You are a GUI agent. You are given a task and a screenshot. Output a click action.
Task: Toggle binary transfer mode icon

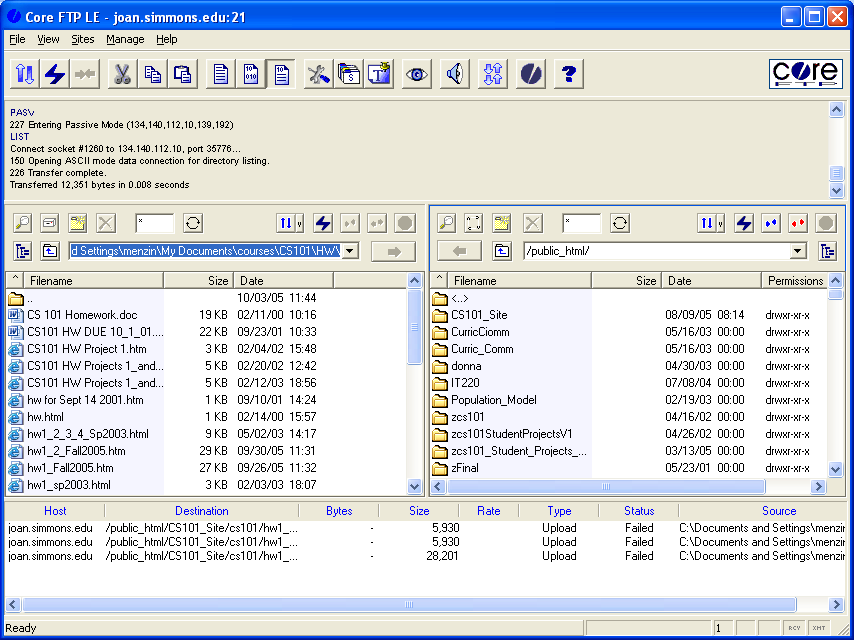(251, 75)
